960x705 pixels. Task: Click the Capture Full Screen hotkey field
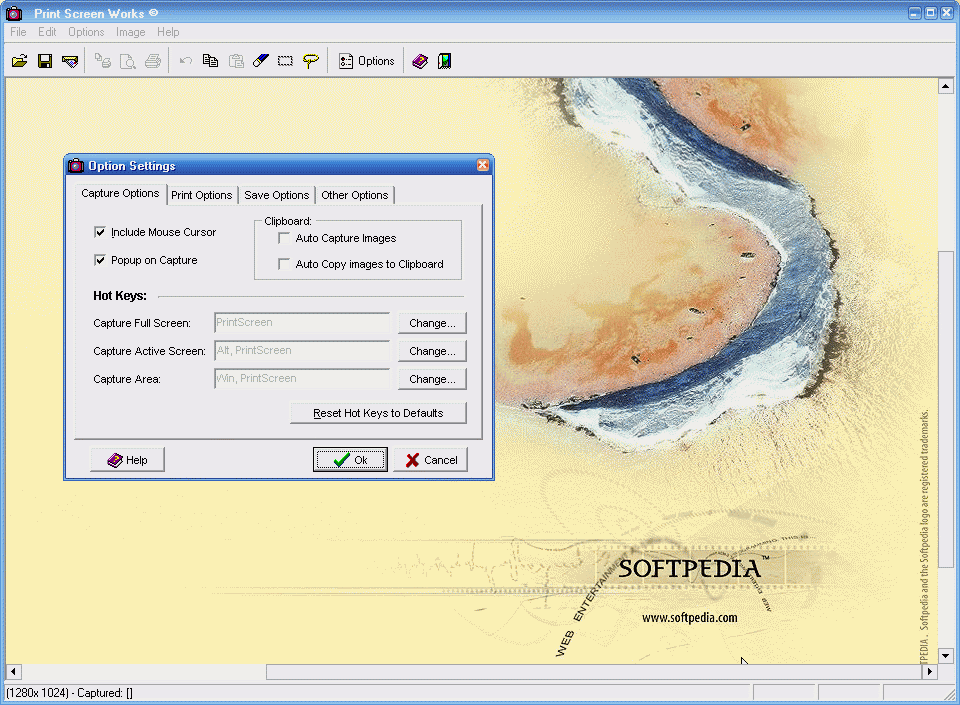[x=302, y=323]
